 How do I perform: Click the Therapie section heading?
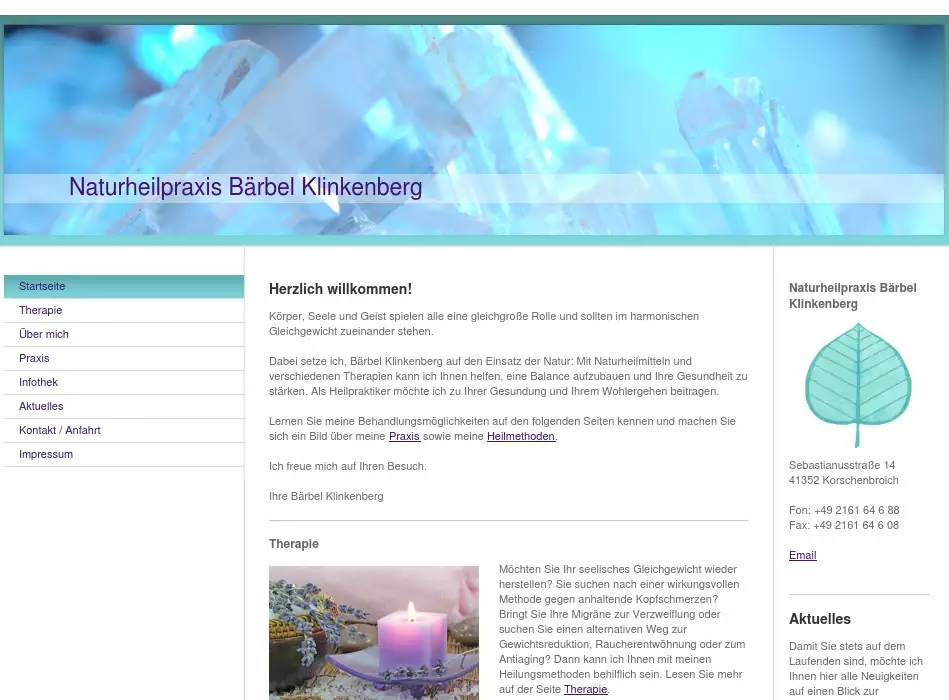coord(294,544)
